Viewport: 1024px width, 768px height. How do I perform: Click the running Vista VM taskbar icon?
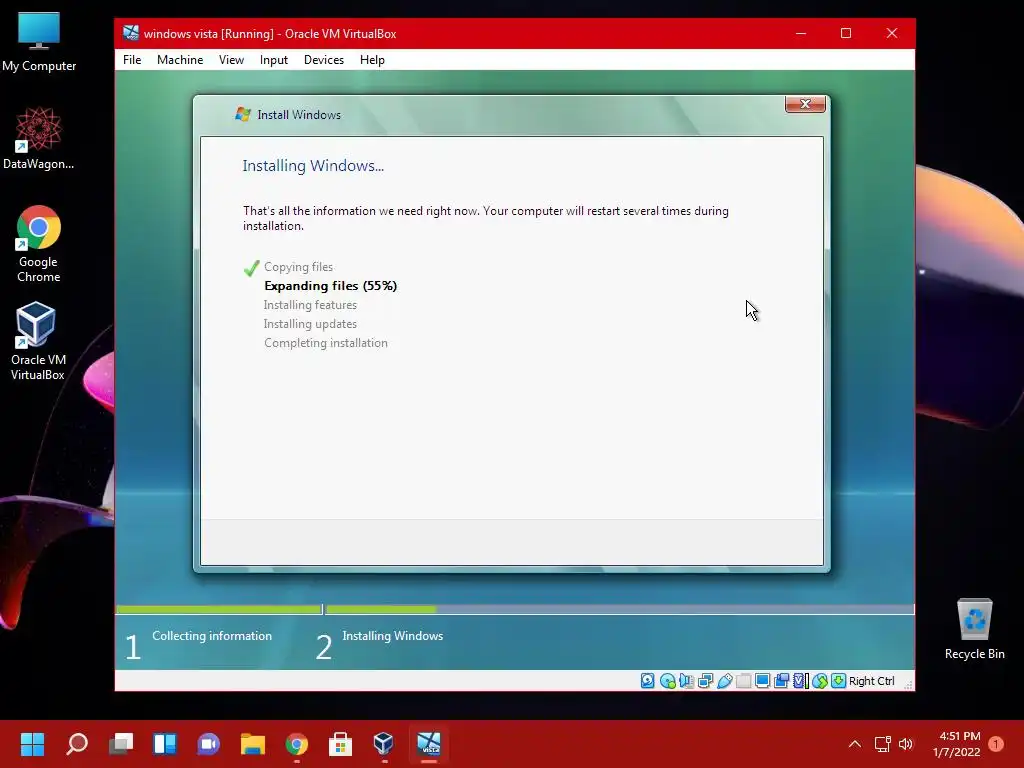click(x=429, y=744)
